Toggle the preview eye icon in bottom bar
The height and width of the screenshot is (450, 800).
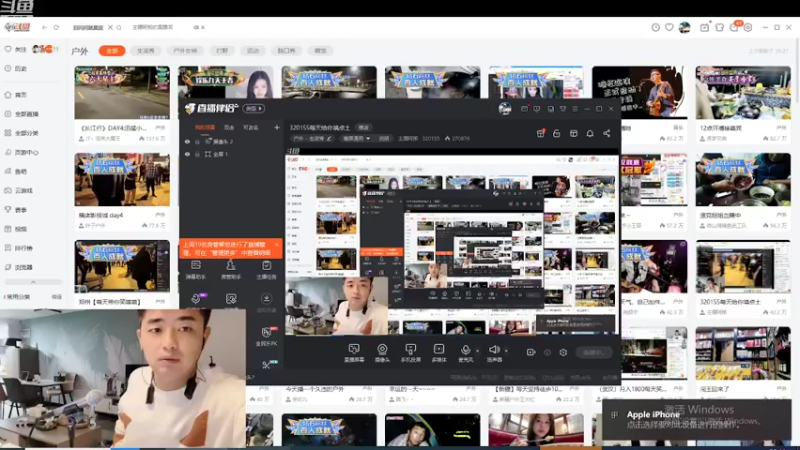(x=547, y=352)
